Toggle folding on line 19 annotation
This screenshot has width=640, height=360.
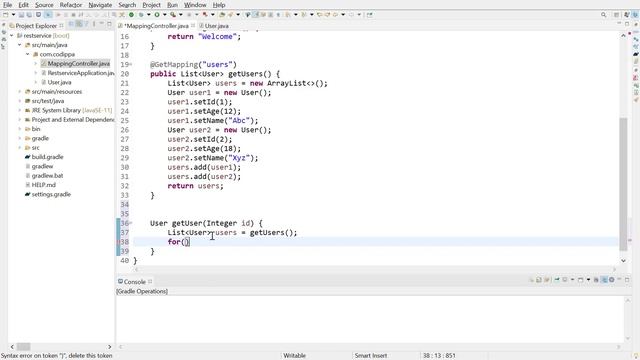(131, 64)
